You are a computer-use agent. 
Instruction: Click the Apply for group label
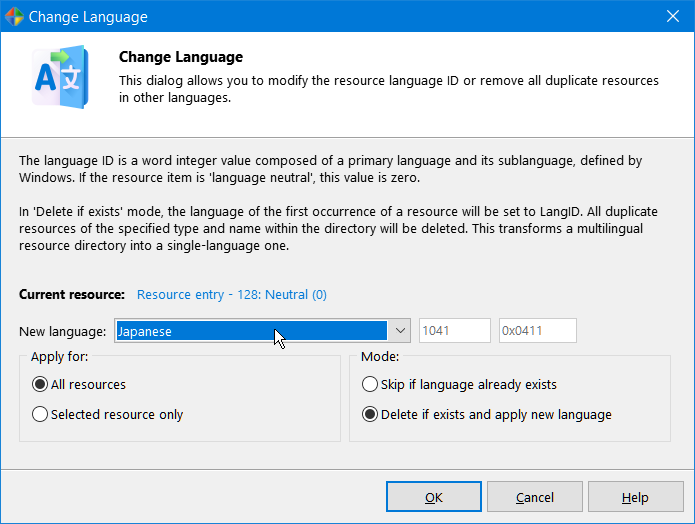click(59, 356)
